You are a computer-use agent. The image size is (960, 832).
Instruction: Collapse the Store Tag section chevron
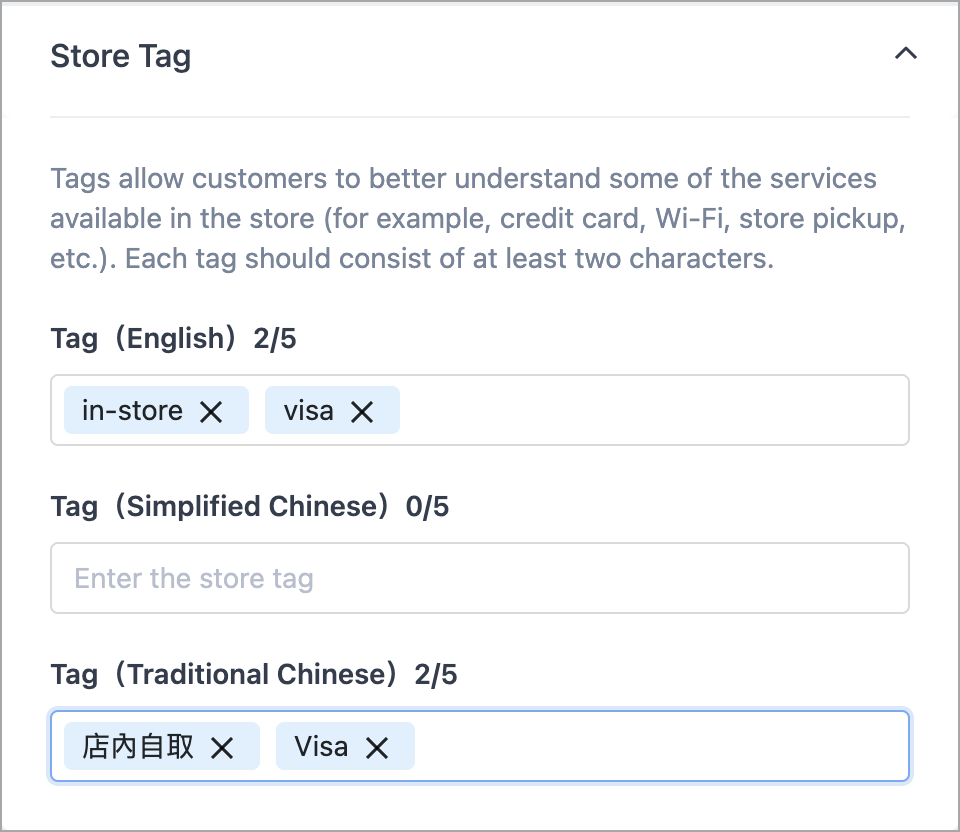(x=906, y=54)
